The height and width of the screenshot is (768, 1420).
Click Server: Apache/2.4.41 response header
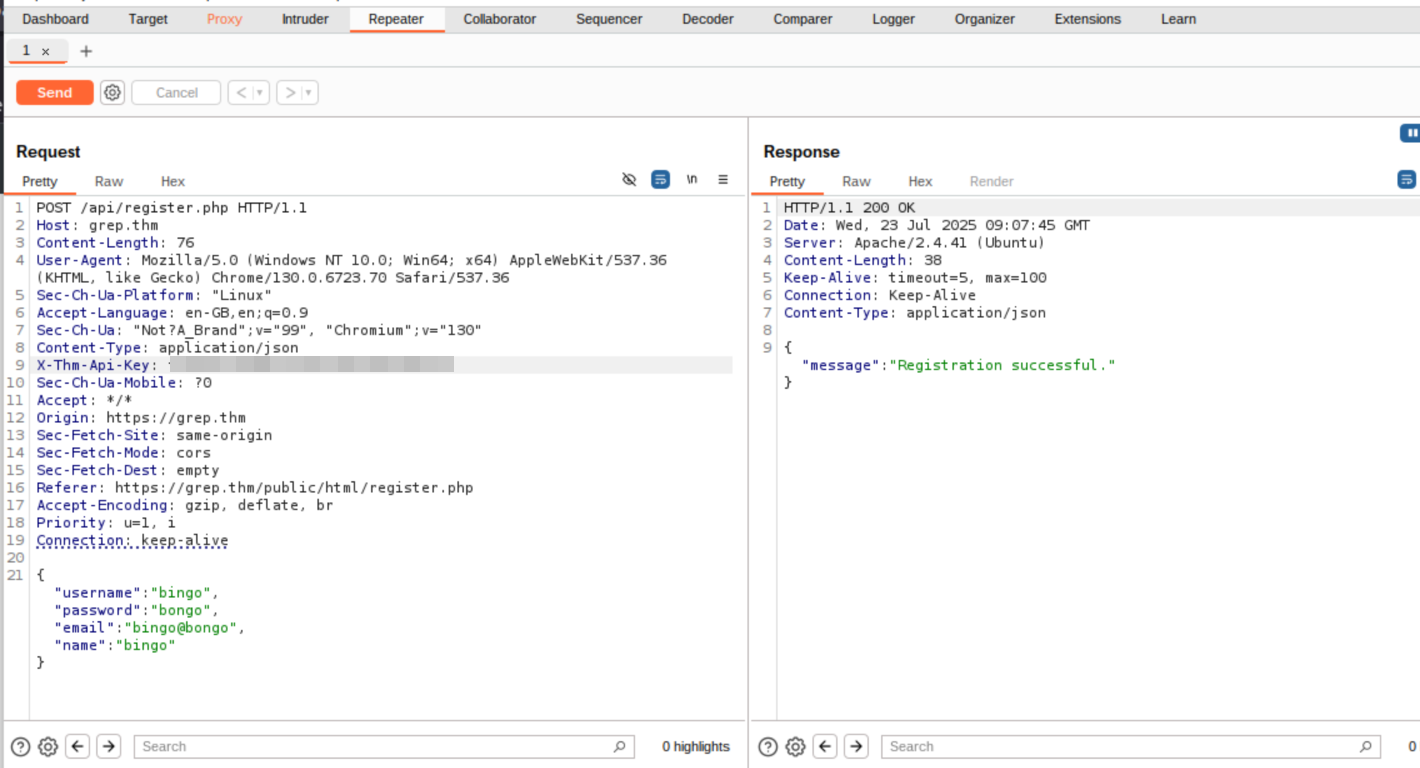914,243
